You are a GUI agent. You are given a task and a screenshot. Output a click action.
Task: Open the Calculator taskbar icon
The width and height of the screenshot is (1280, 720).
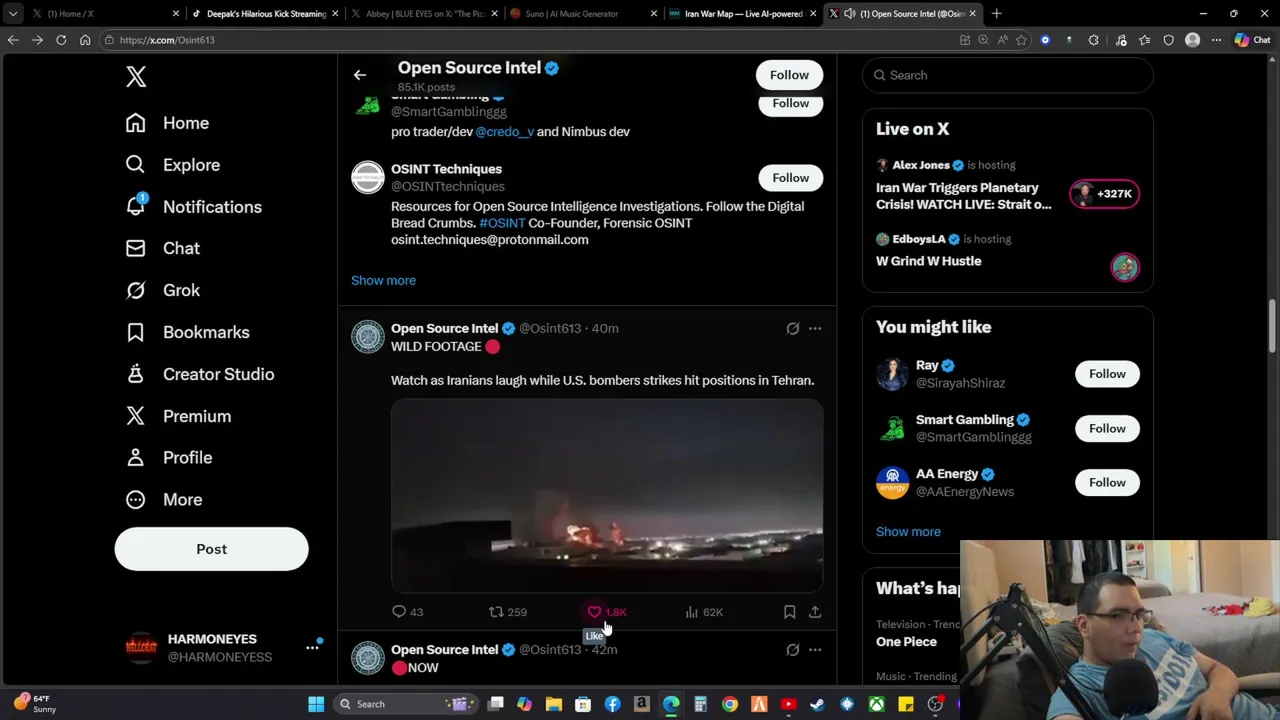pyautogui.click(x=701, y=704)
